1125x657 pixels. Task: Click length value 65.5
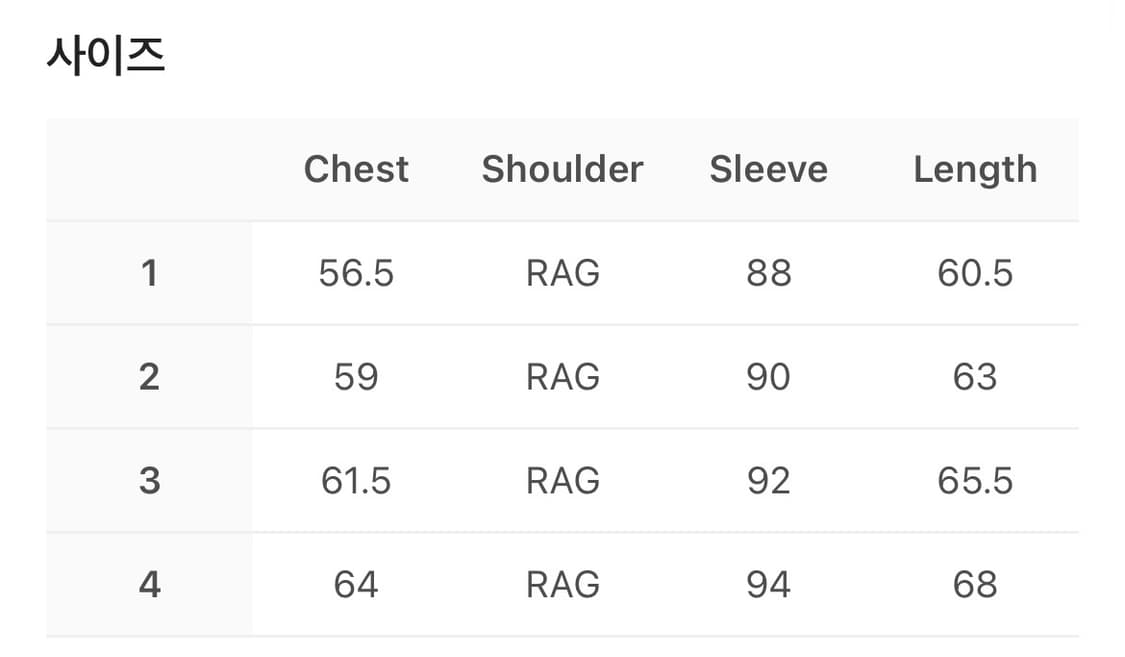[975, 481]
